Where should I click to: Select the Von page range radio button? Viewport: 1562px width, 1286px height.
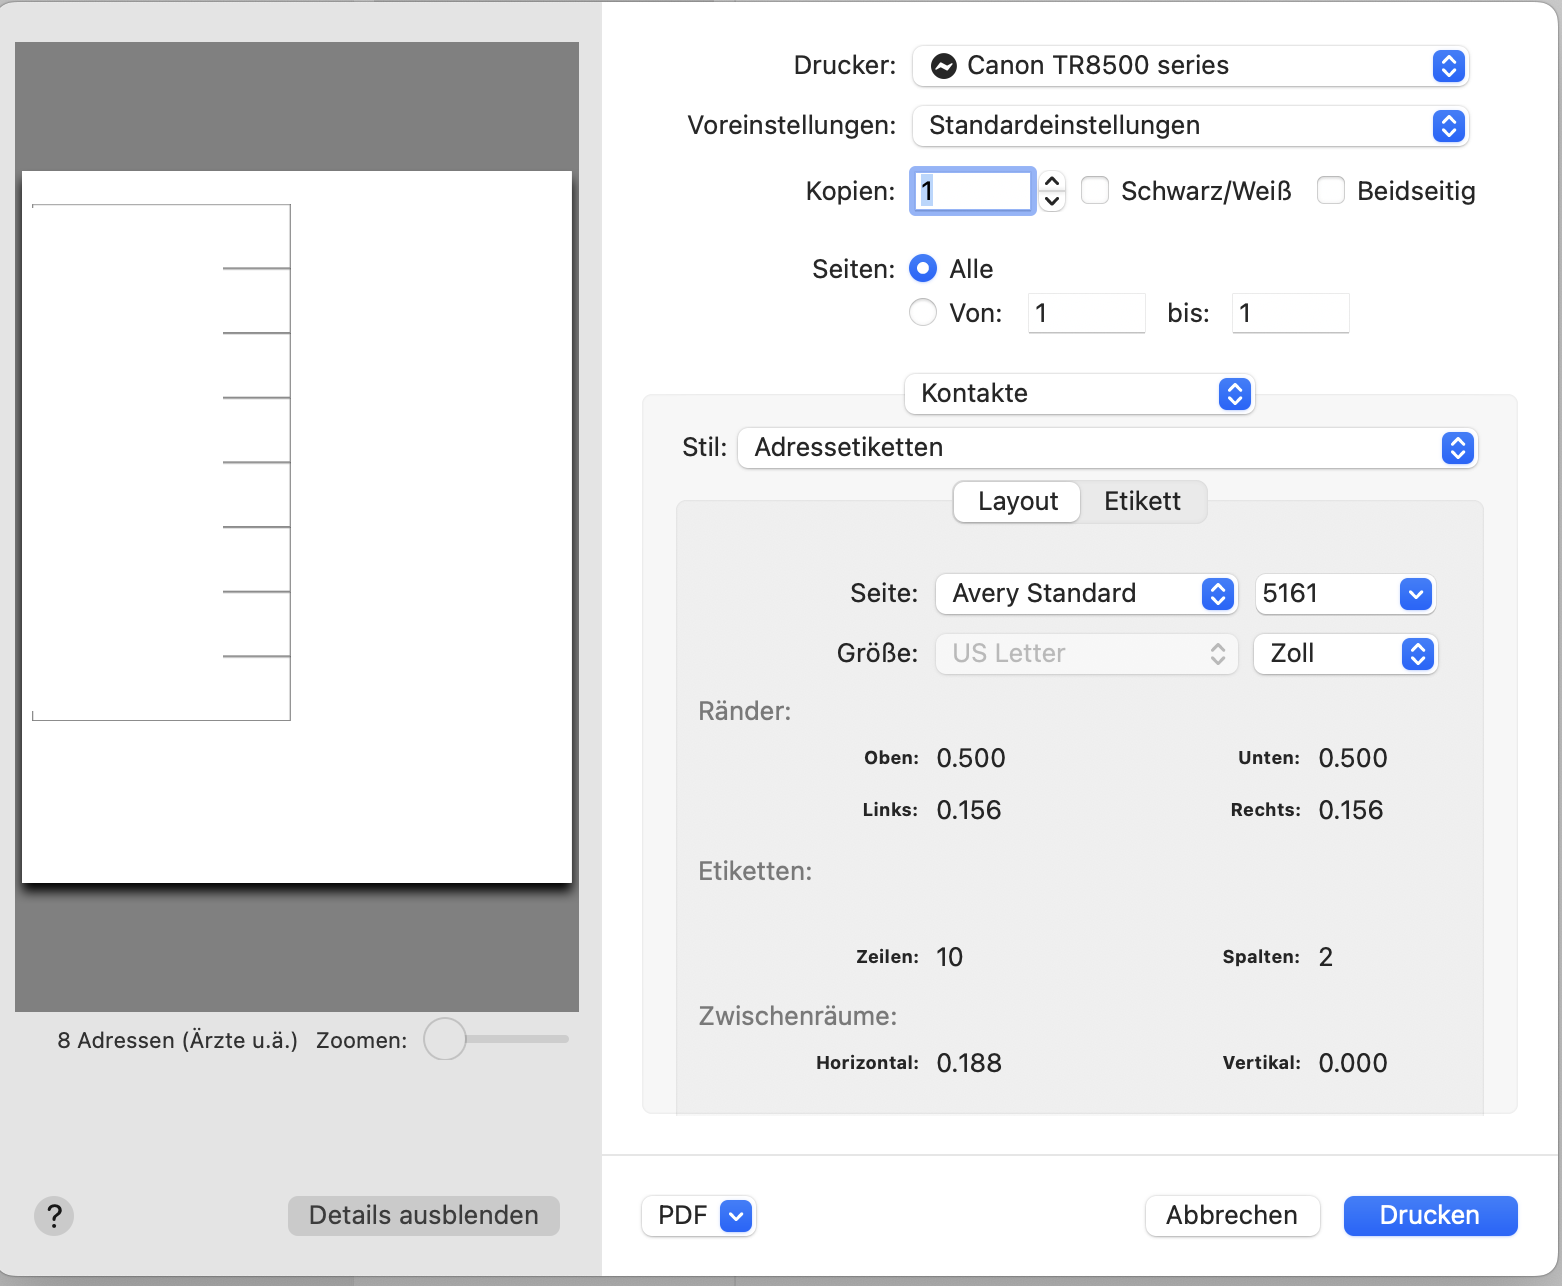(923, 313)
